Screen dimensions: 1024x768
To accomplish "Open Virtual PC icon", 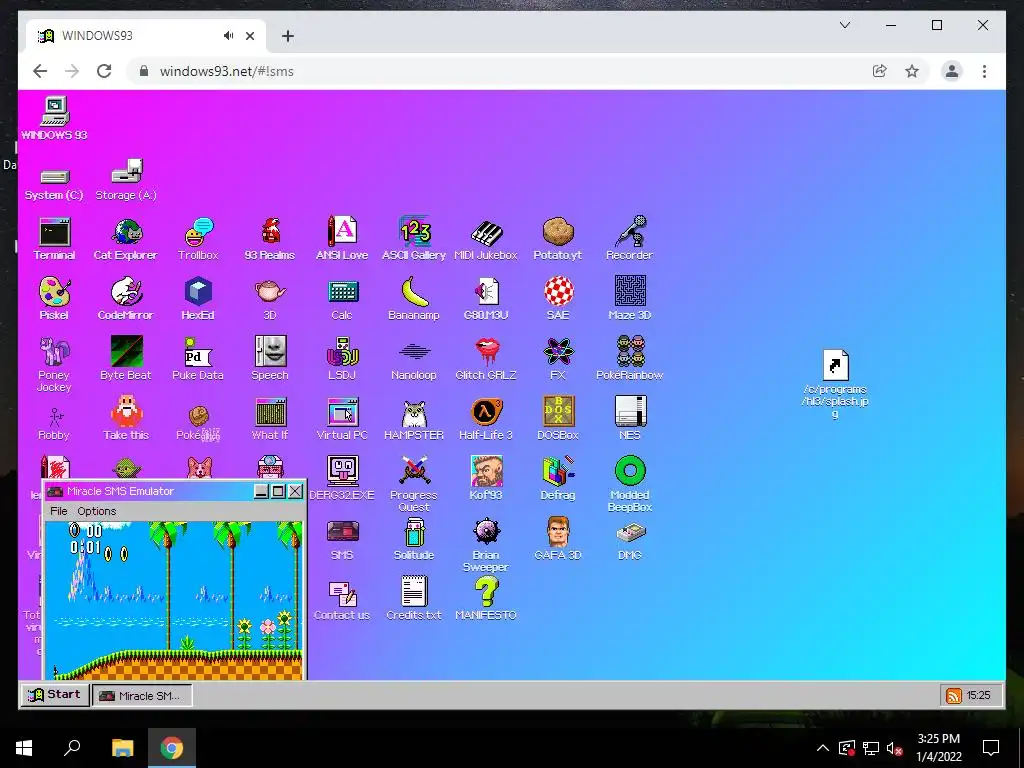I will (342, 419).
